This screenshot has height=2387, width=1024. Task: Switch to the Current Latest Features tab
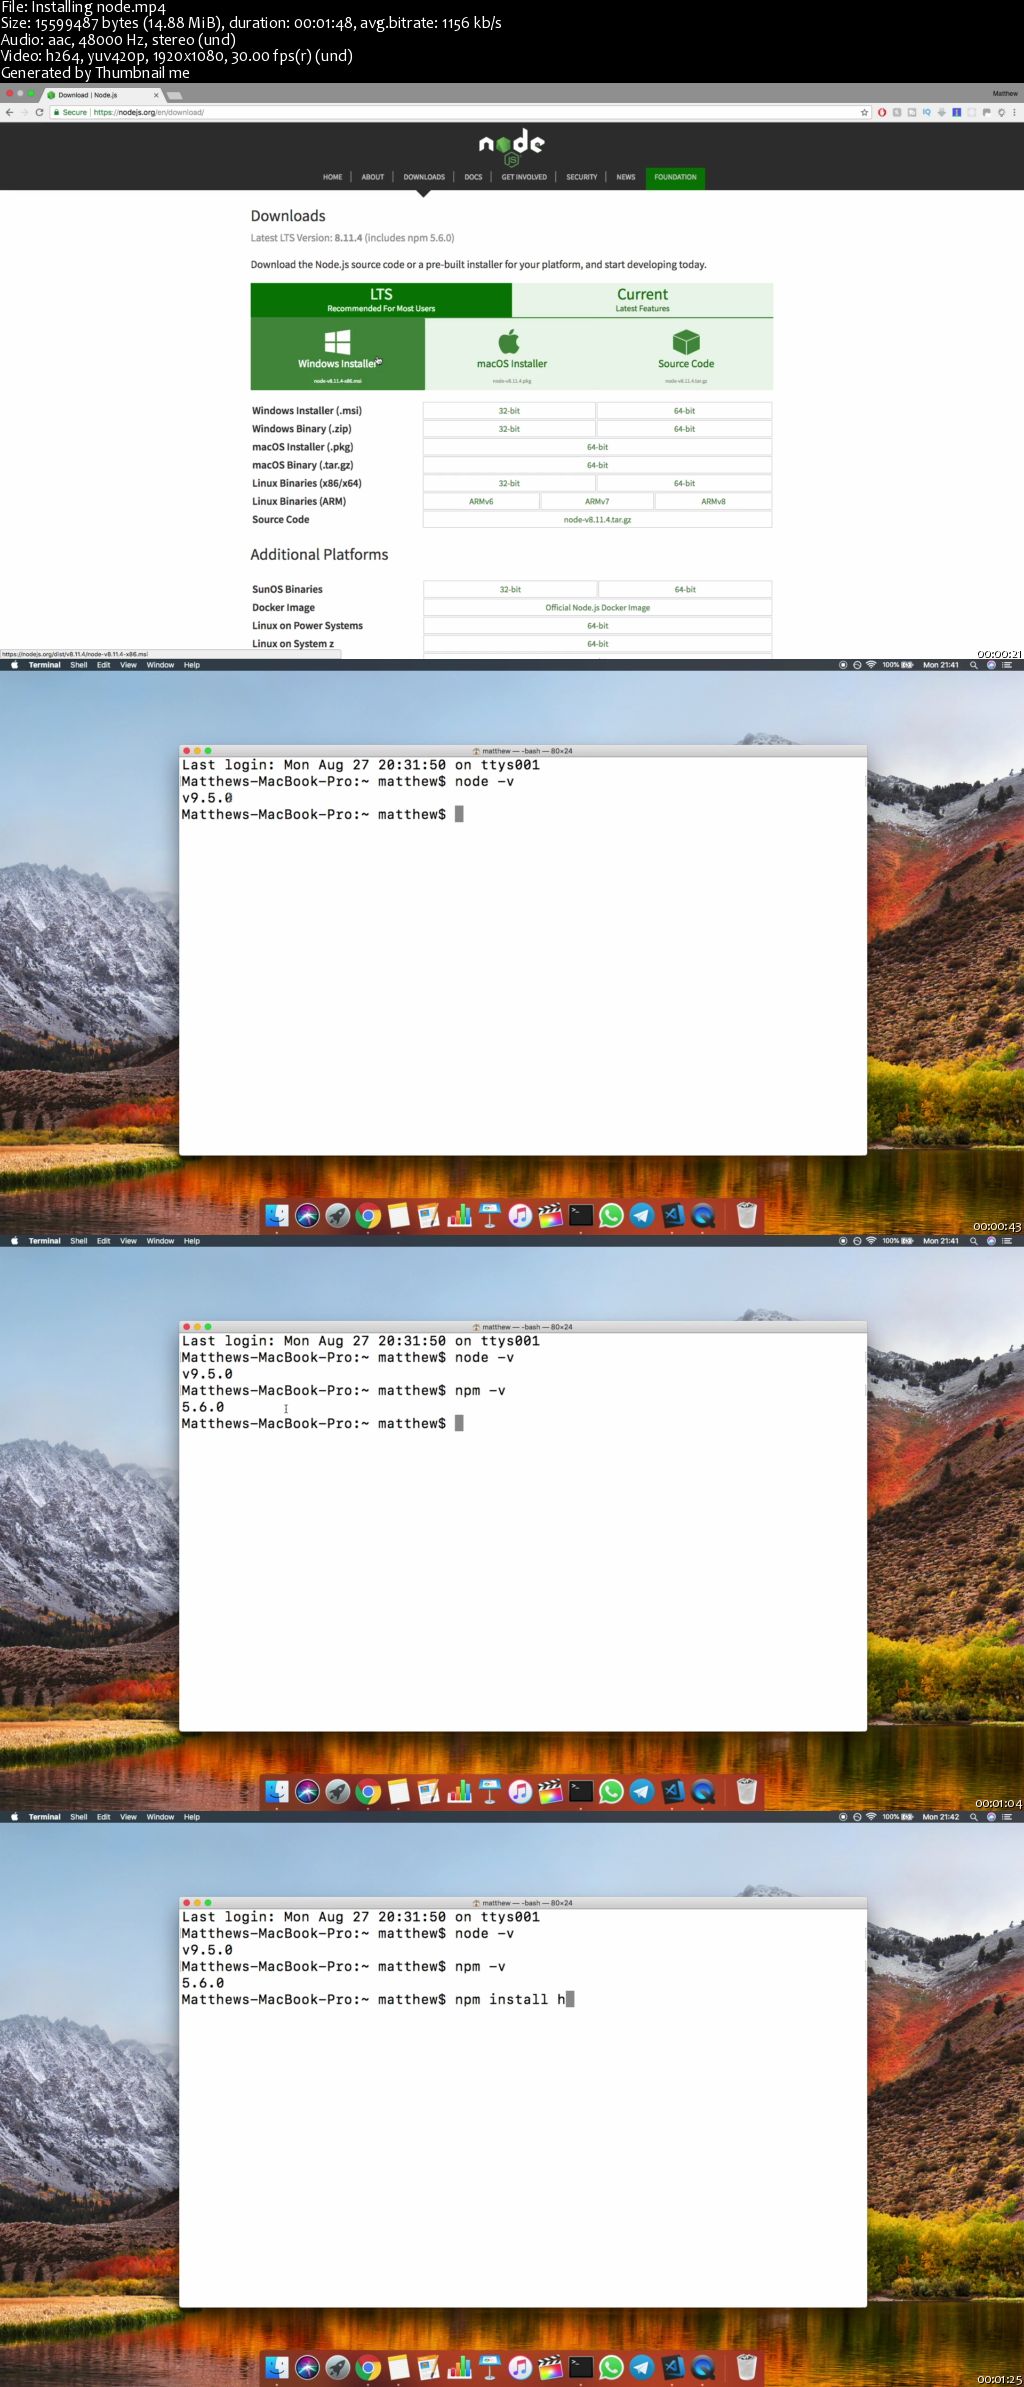click(x=643, y=299)
